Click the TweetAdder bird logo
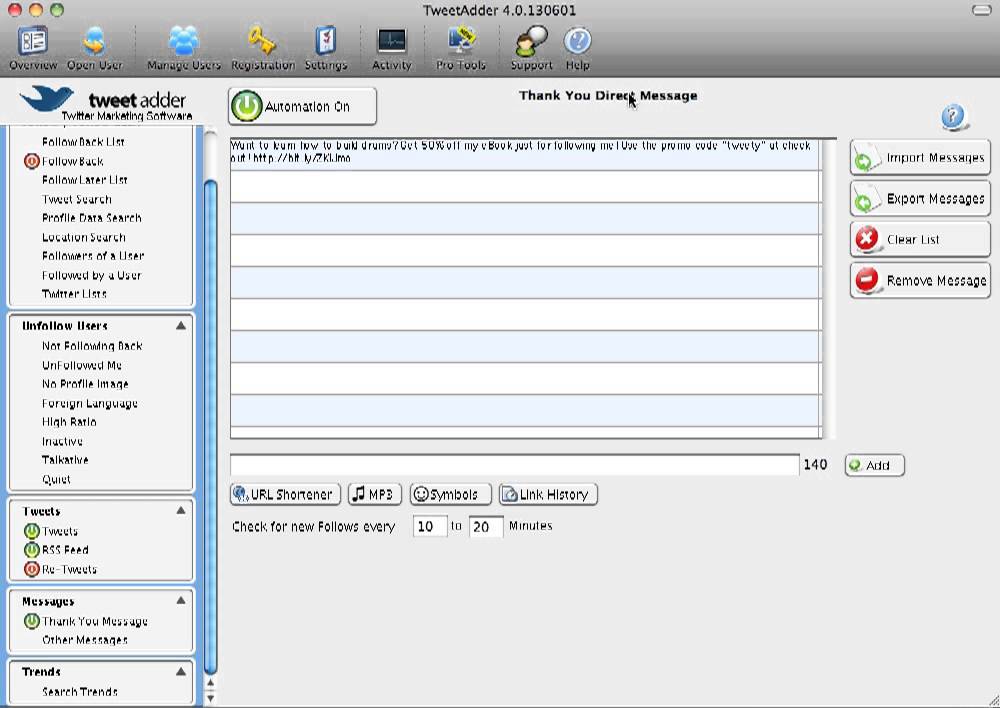Viewport: 1000px width, 708px height. [x=46, y=99]
